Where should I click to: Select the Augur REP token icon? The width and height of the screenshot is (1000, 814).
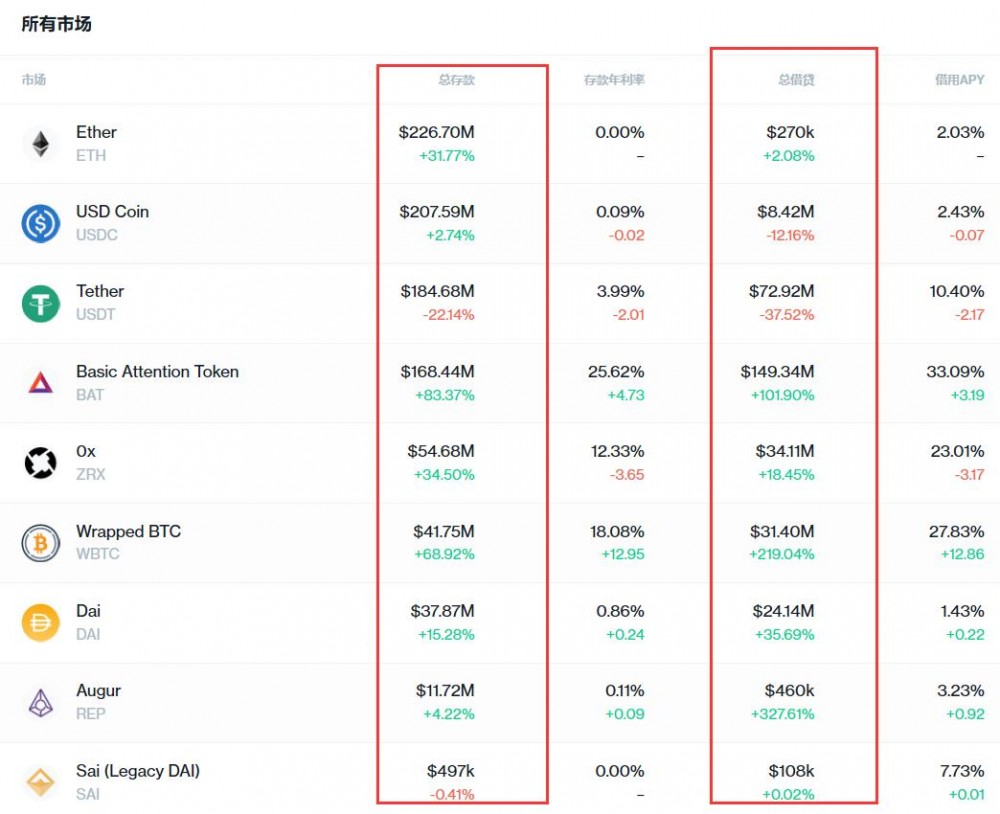pos(40,702)
